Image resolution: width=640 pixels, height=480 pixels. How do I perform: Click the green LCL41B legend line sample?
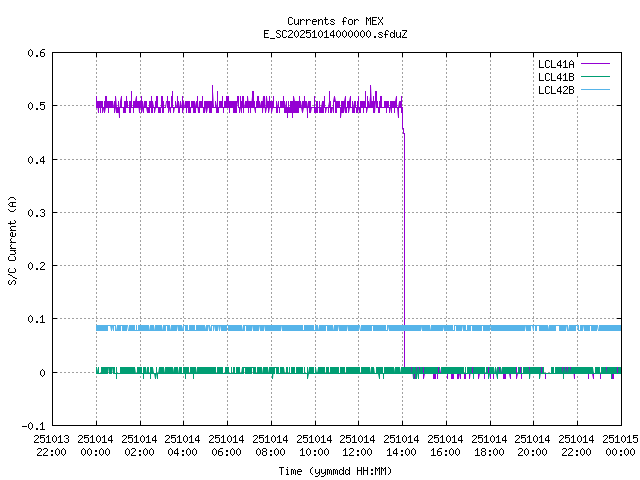[594, 77]
